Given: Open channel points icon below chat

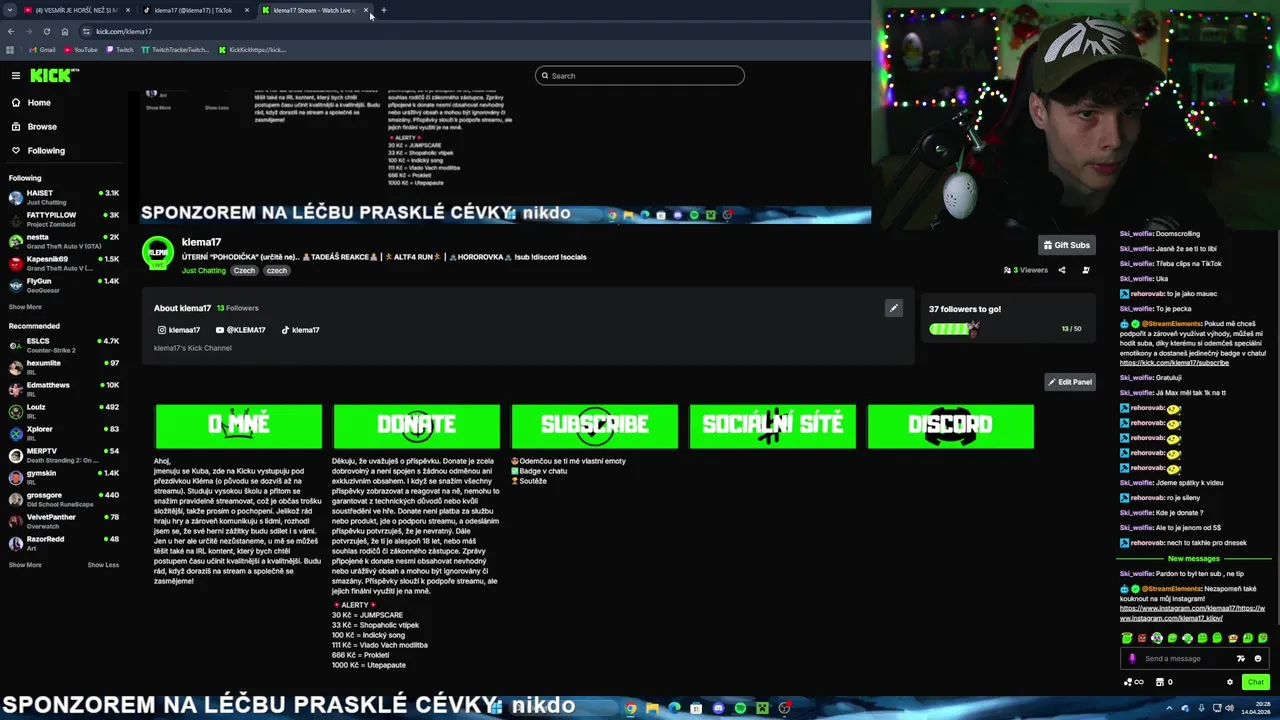Looking at the screenshot, I should [x=1134, y=682].
